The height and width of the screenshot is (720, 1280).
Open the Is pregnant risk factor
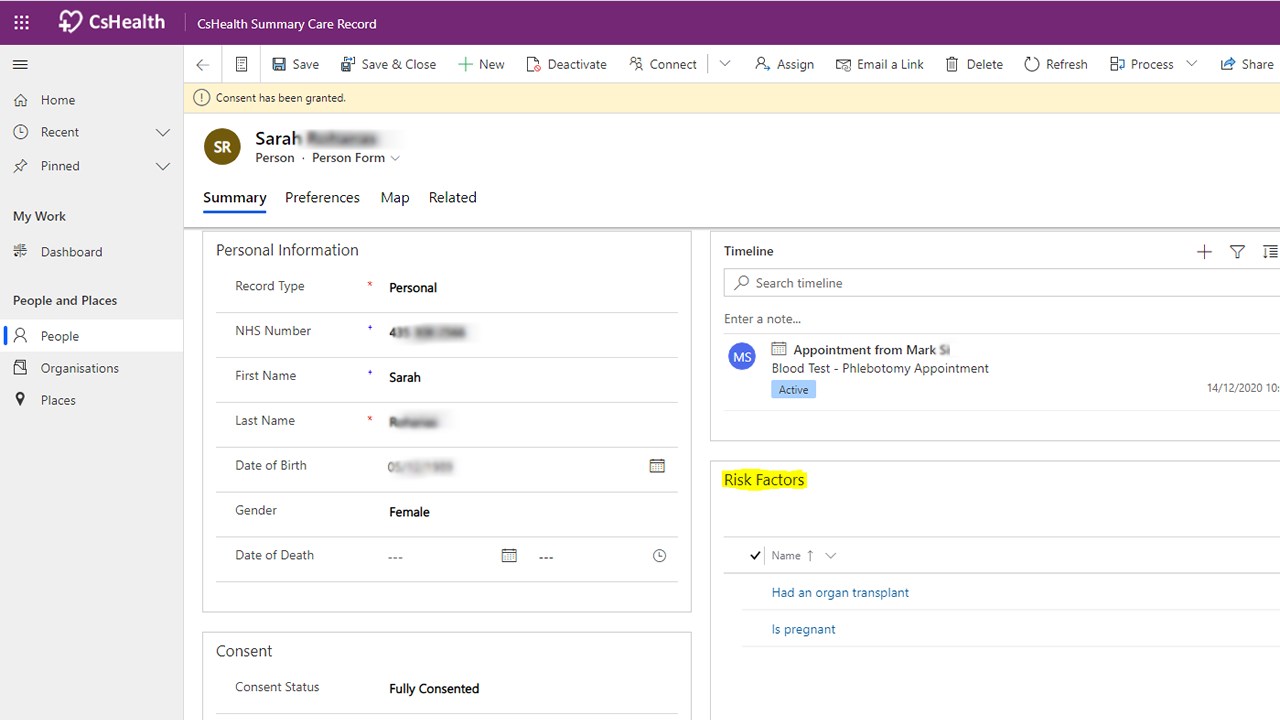[x=803, y=630]
